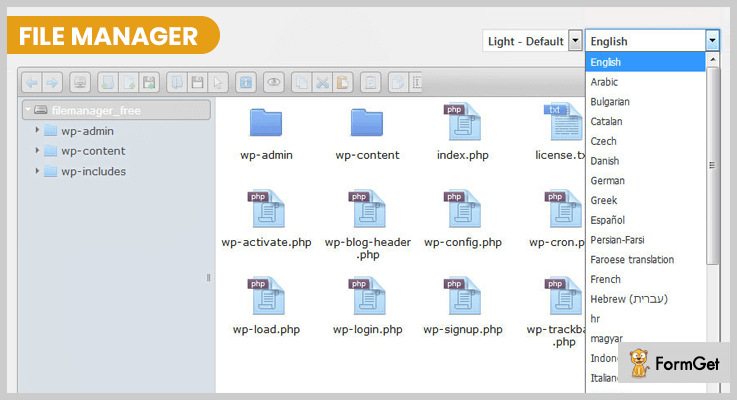Viewport: 737px width, 400px height.
Task: Click the Download floppy disk icon
Action: click(x=197, y=83)
